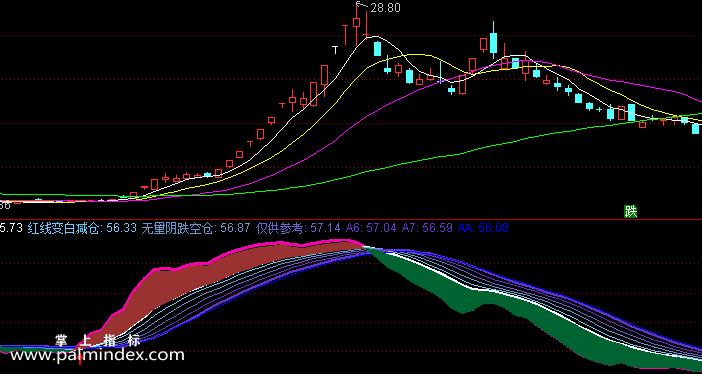
Task: Click the A7: 56.59 indicator value
Action: (x=427, y=228)
